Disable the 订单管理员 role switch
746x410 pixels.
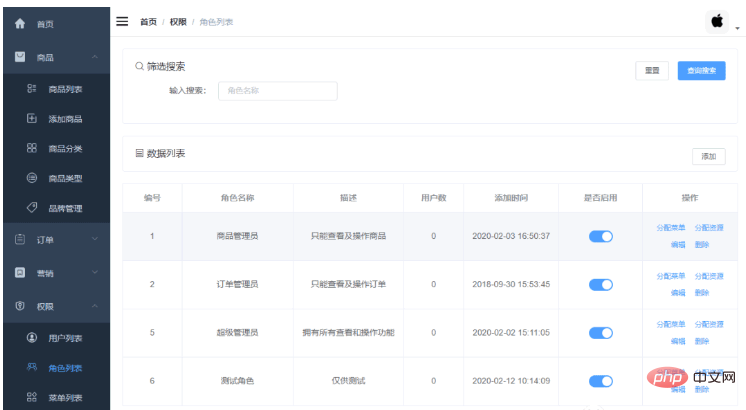click(601, 284)
